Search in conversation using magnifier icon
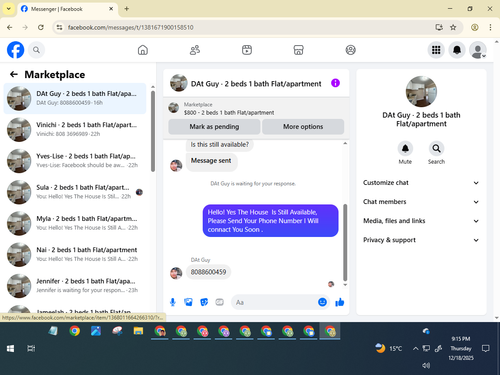 pos(436,149)
